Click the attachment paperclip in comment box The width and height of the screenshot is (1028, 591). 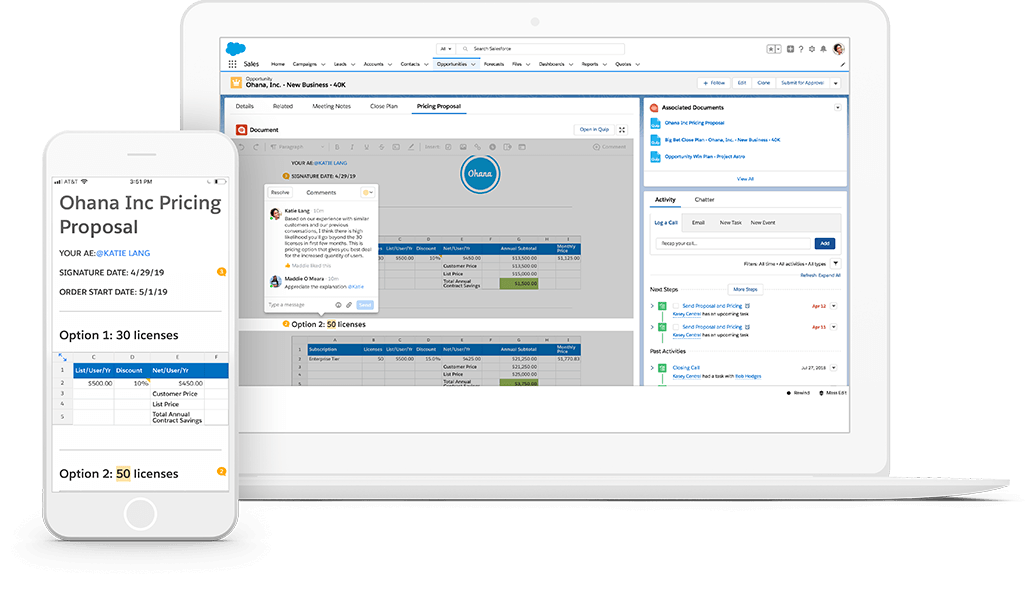[x=349, y=304]
